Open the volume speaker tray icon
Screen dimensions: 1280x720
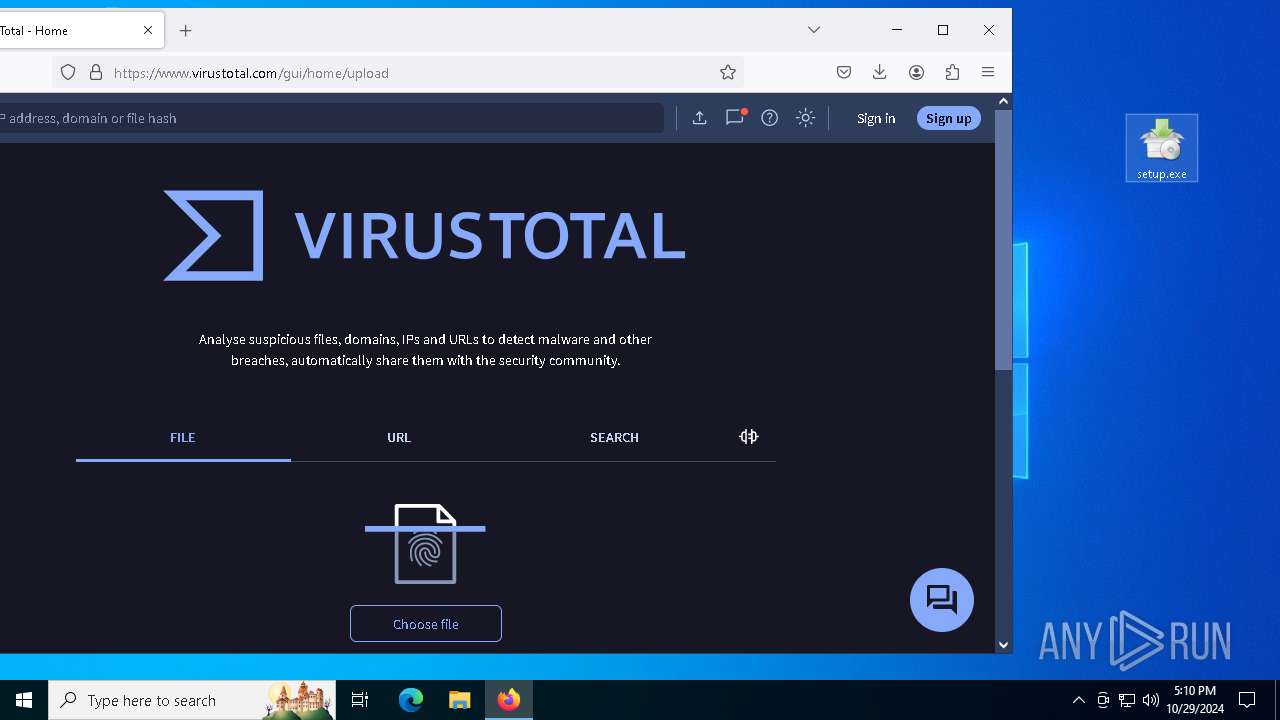[1151, 700]
